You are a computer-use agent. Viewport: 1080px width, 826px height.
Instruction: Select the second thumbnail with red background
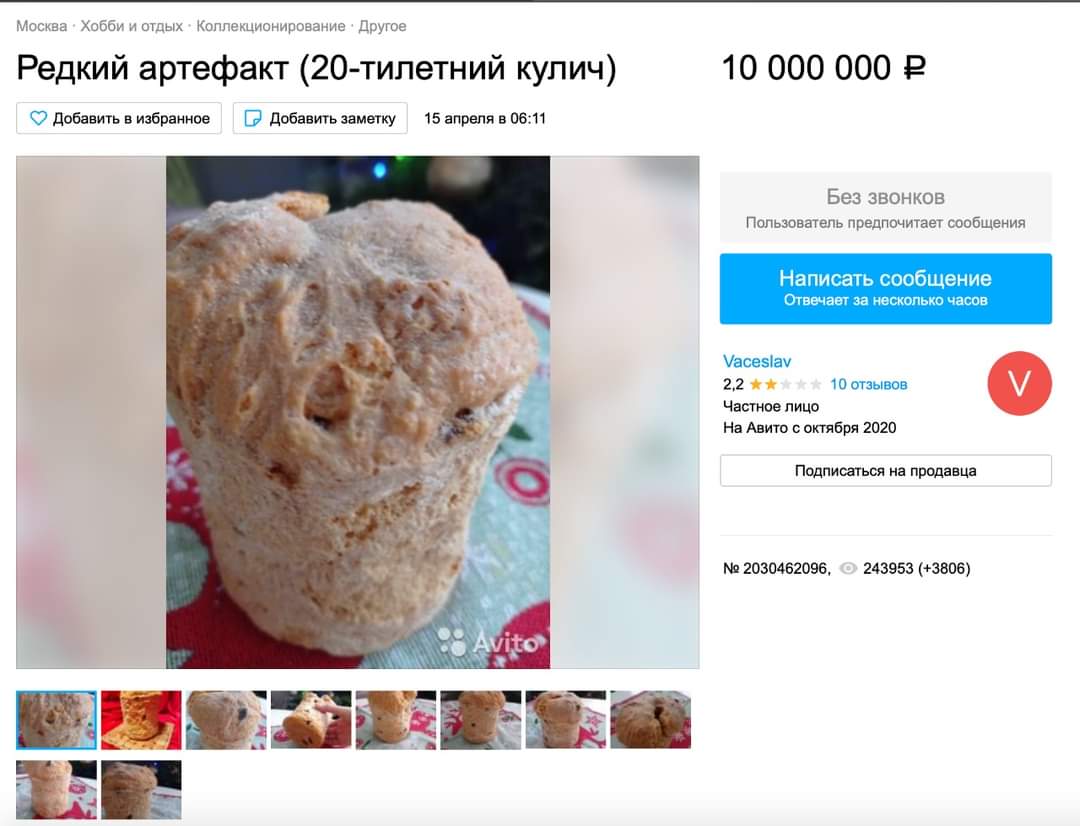141,720
